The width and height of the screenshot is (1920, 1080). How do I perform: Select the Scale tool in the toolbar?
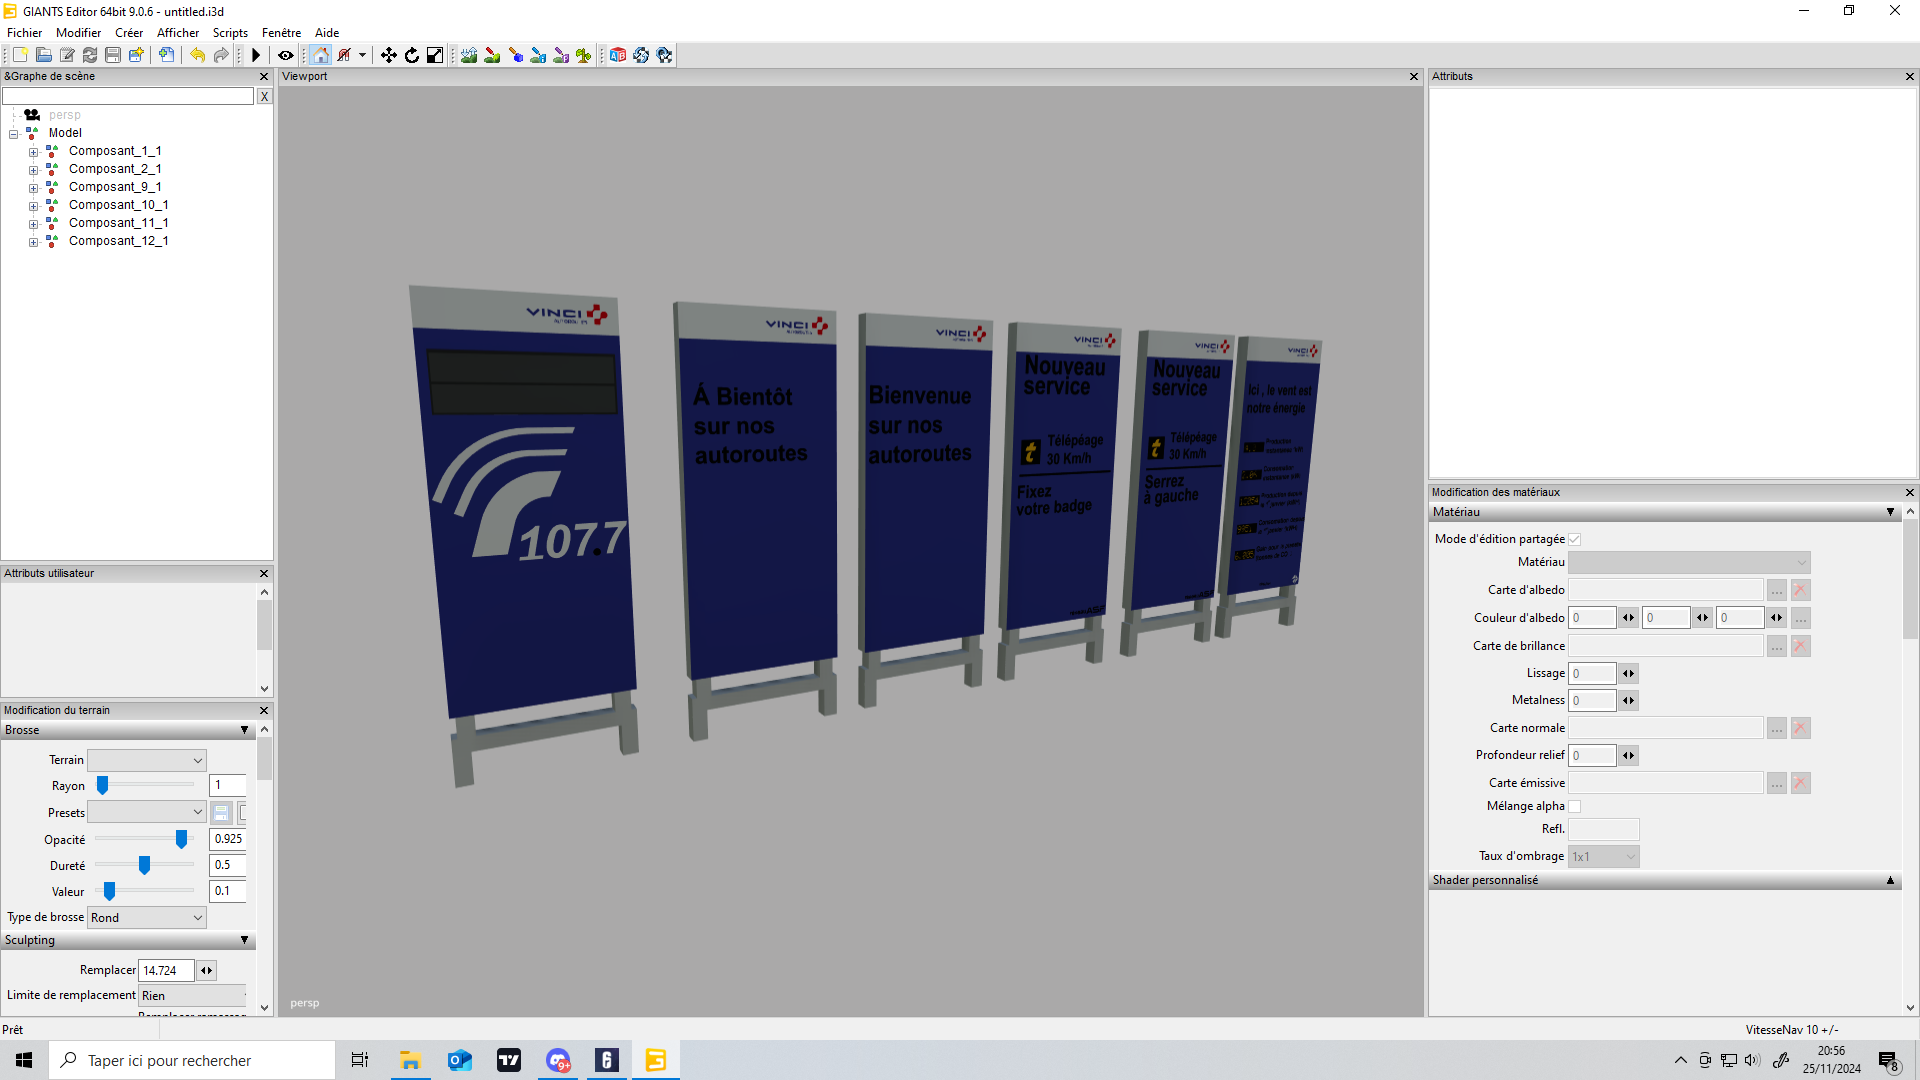[x=434, y=55]
